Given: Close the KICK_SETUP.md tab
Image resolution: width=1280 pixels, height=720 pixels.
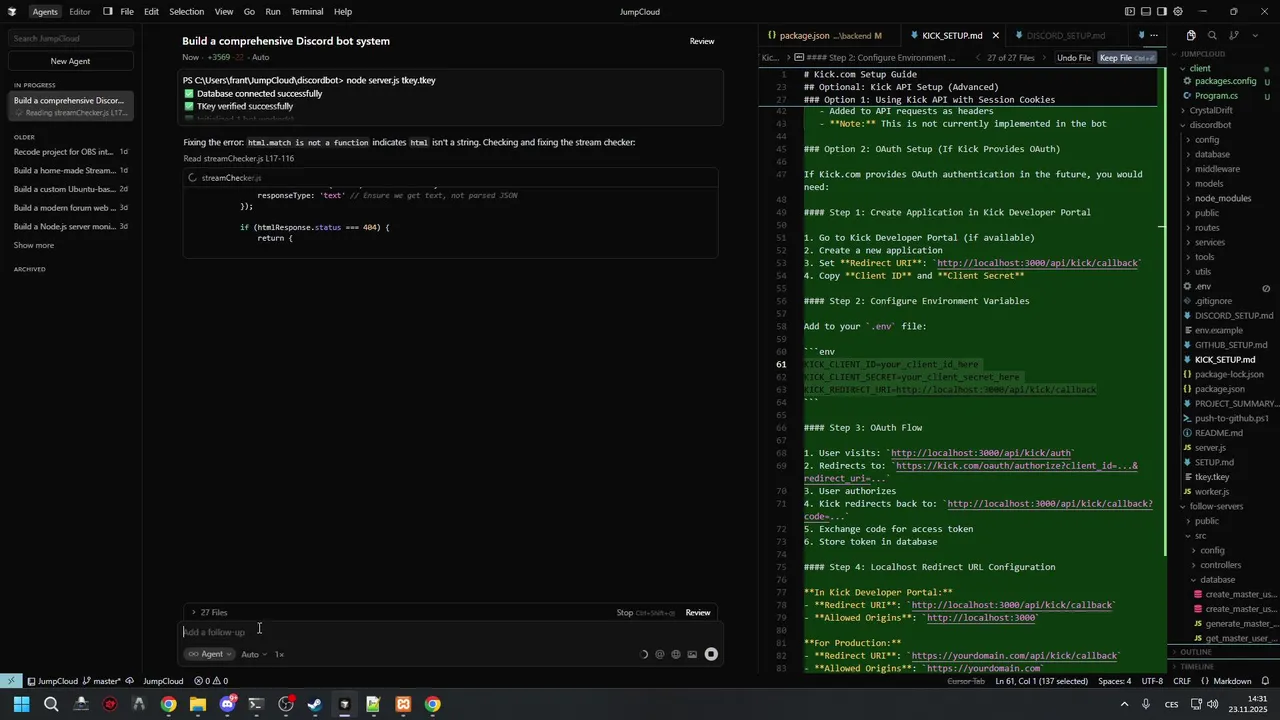Looking at the screenshot, I should (996, 36).
